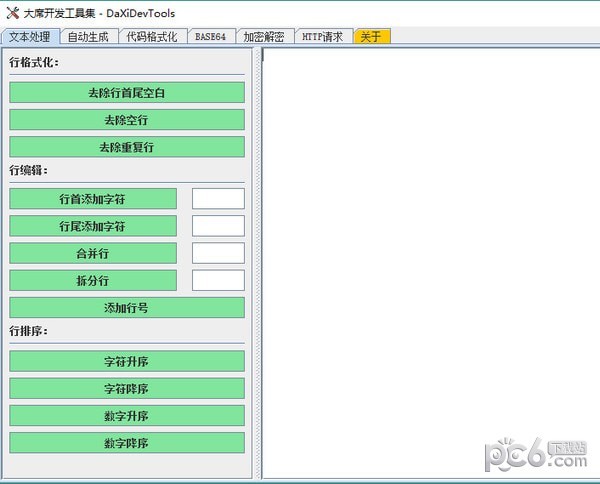The height and width of the screenshot is (484, 600).
Task: Sort lines with 字符升序 button
Action: (127, 361)
